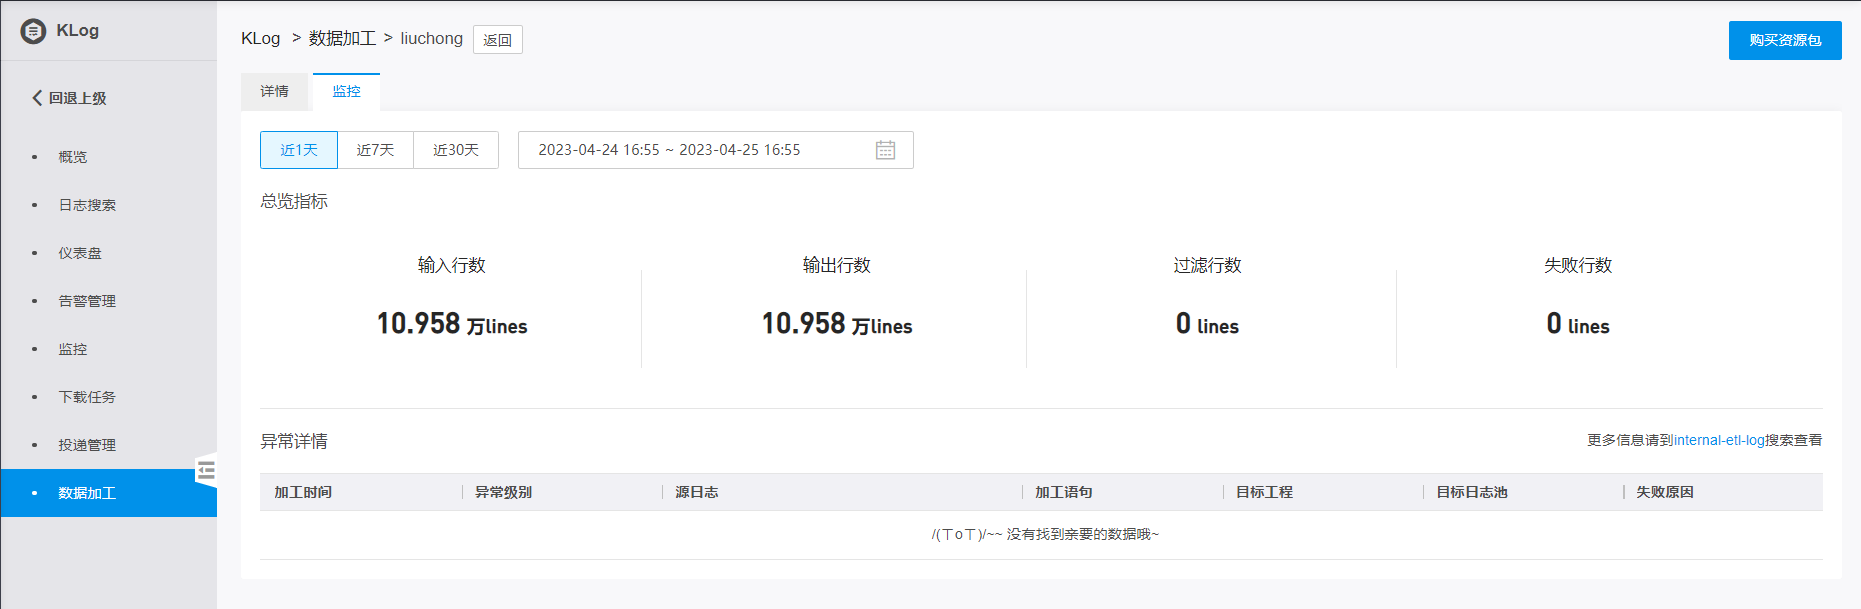The height and width of the screenshot is (609, 1861).
Task: Open 告警管理 in the sidebar
Action: [x=87, y=301]
